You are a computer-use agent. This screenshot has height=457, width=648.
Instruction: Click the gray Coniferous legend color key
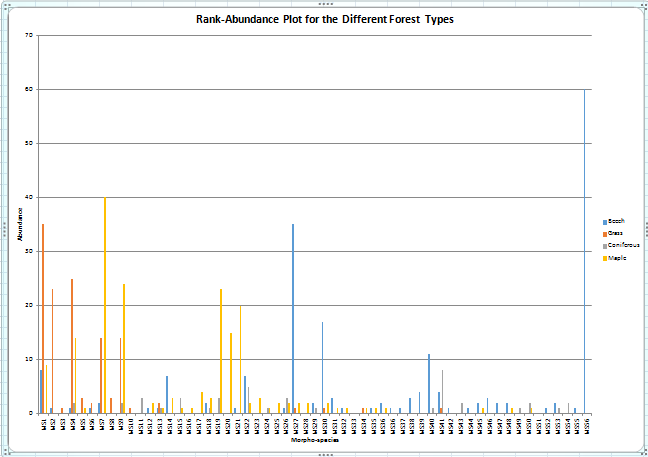(x=605, y=246)
